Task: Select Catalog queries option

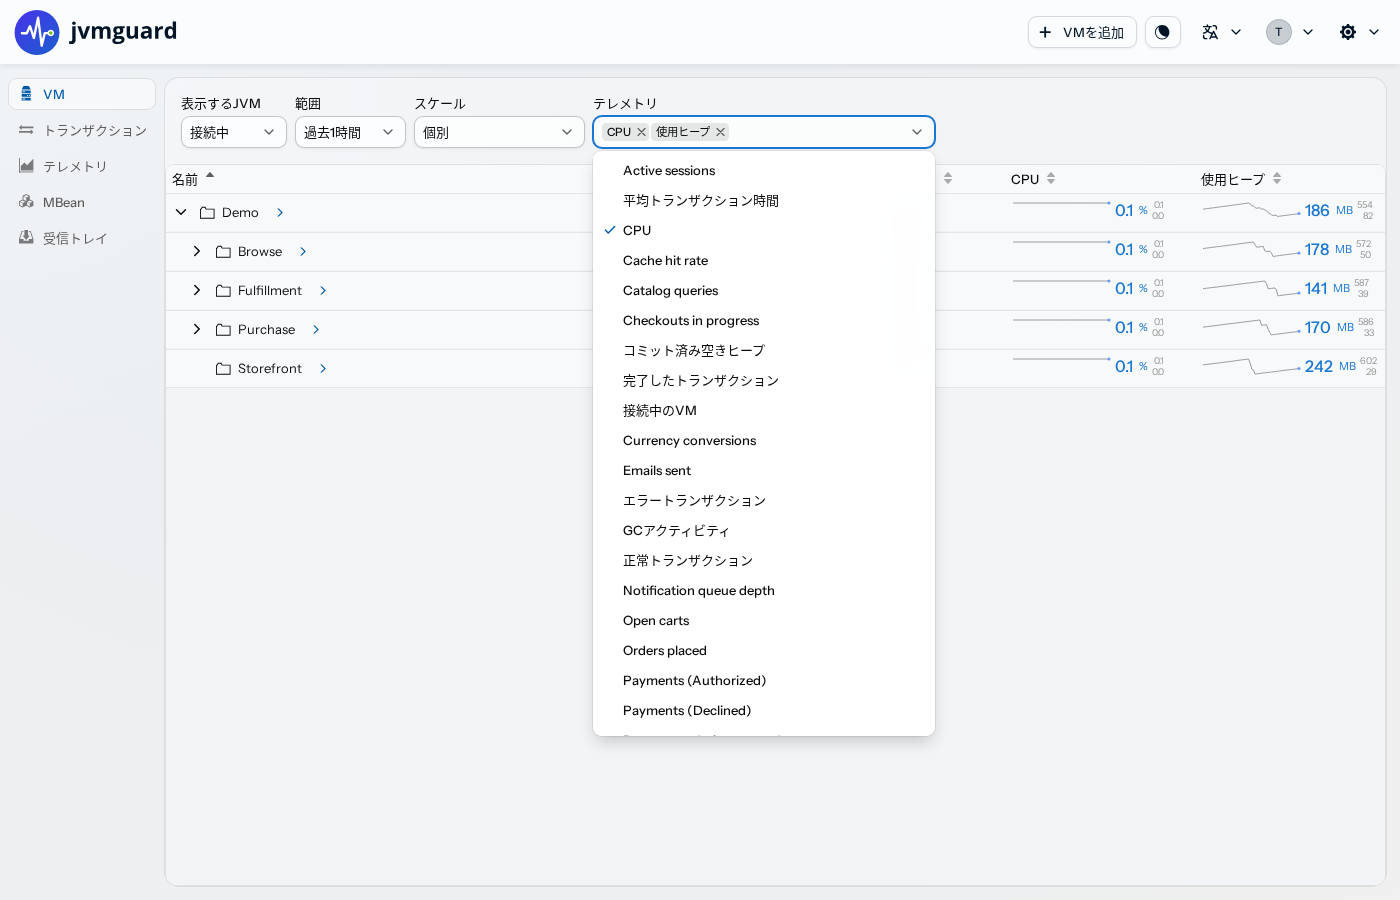Action: (764, 291)
